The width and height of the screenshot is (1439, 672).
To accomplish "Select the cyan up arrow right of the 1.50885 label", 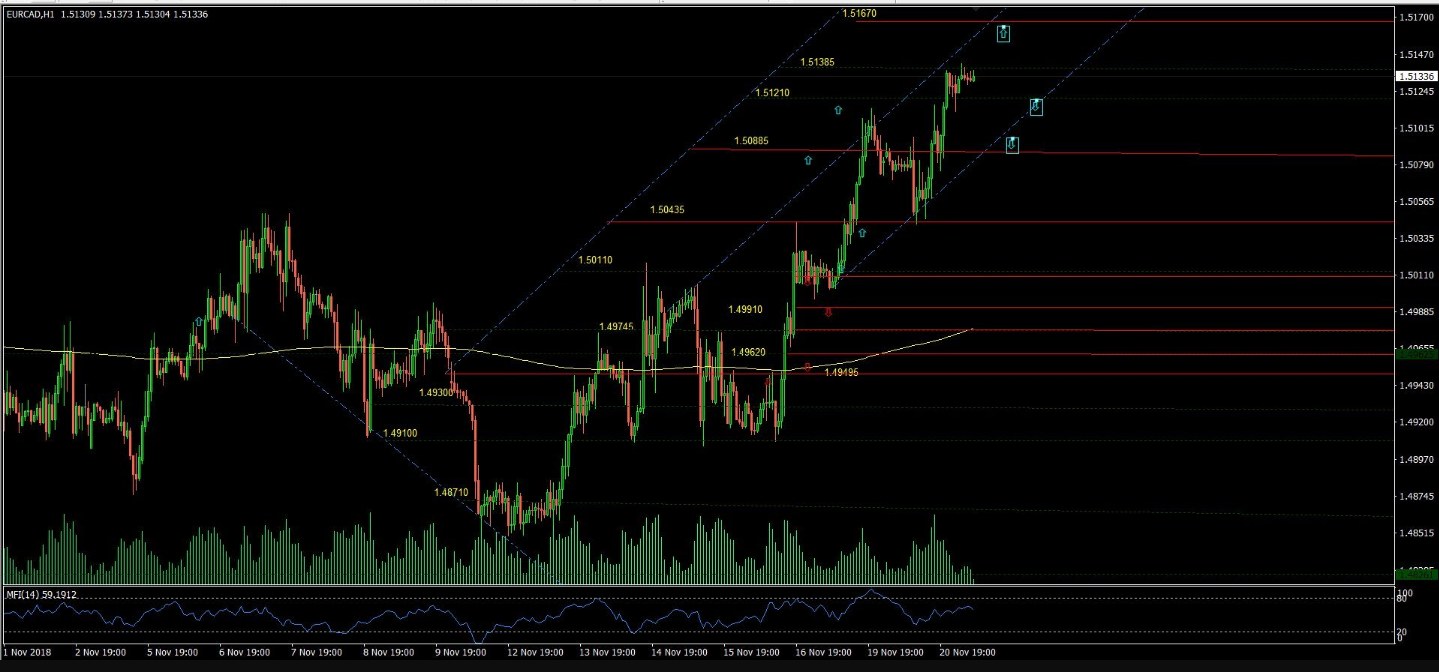I will coord(808,160).
